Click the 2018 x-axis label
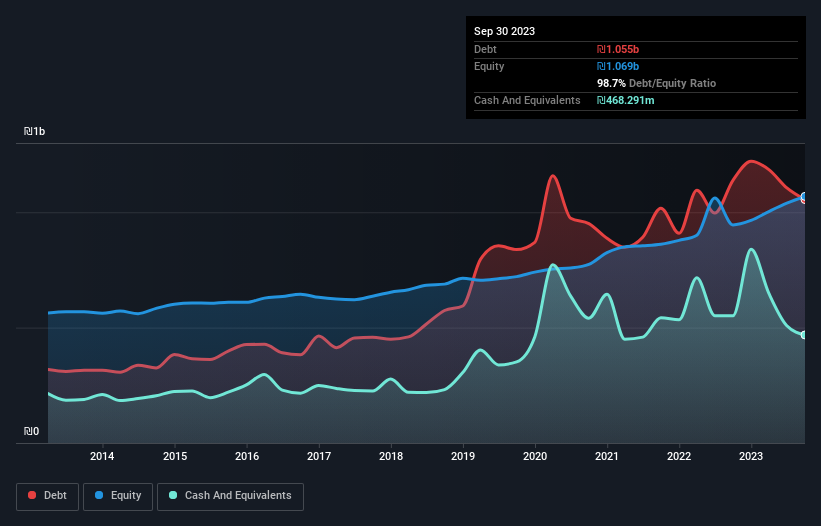This screenshot has width=821, height=526. click(391, 456)
